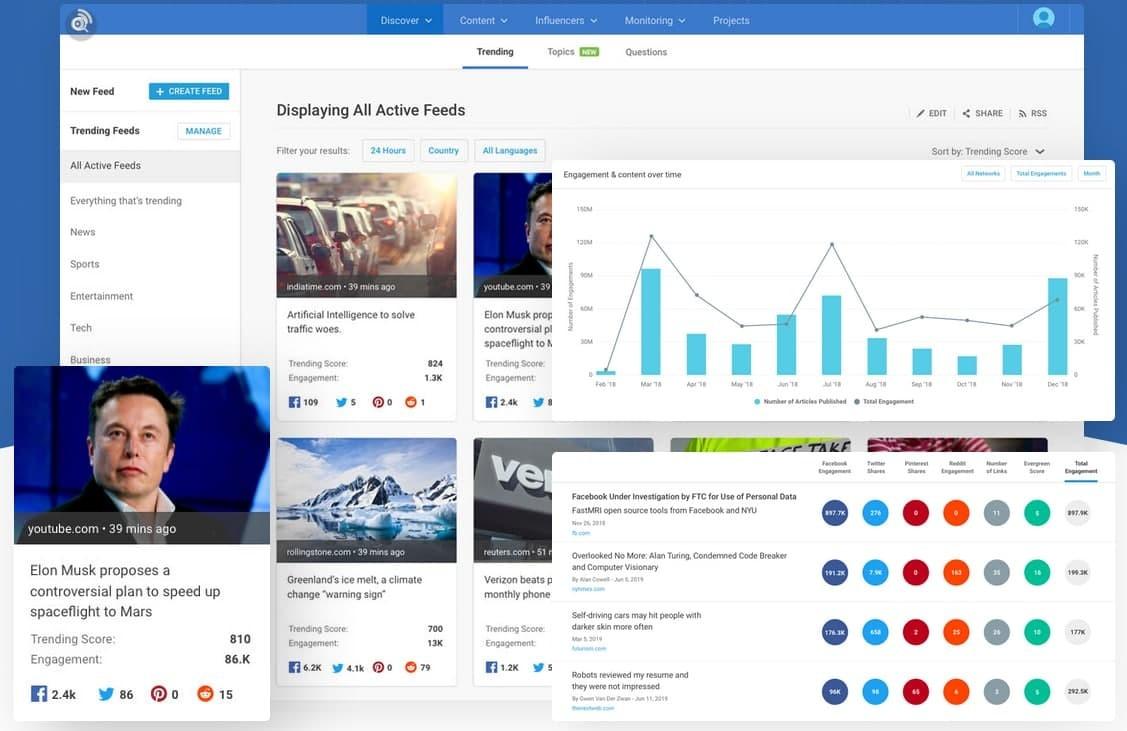Click Pinterest icon on enlarged Elon Musk card
This screenshot has width=1127, height=731.
pos(159,694)
